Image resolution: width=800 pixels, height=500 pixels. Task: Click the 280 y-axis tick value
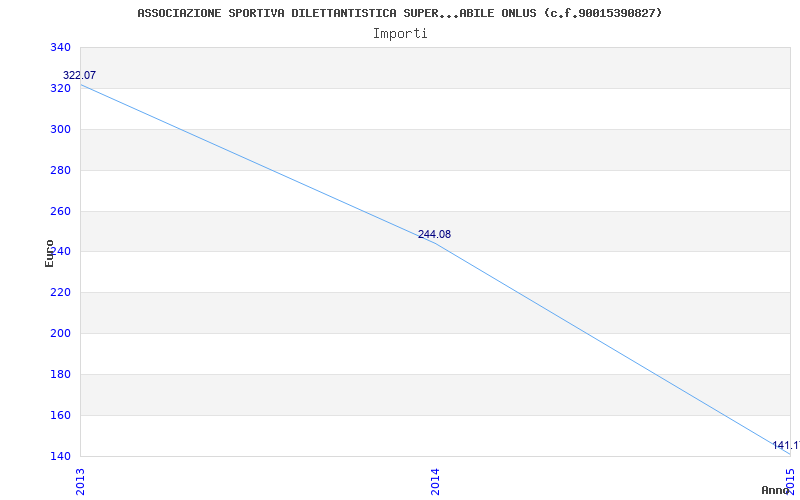[x=60, y=170]
